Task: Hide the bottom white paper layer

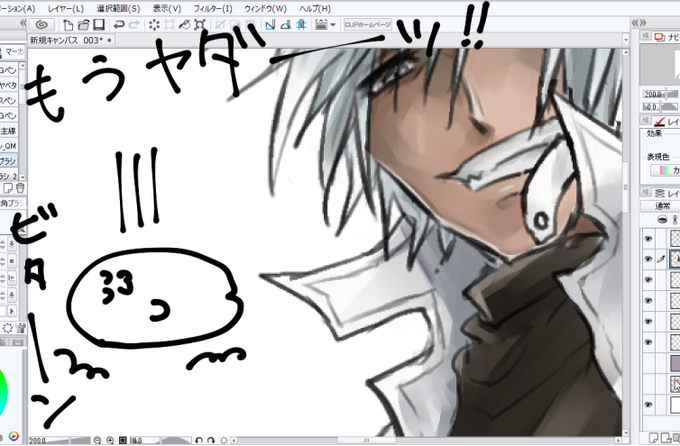Action: point(648,405)
